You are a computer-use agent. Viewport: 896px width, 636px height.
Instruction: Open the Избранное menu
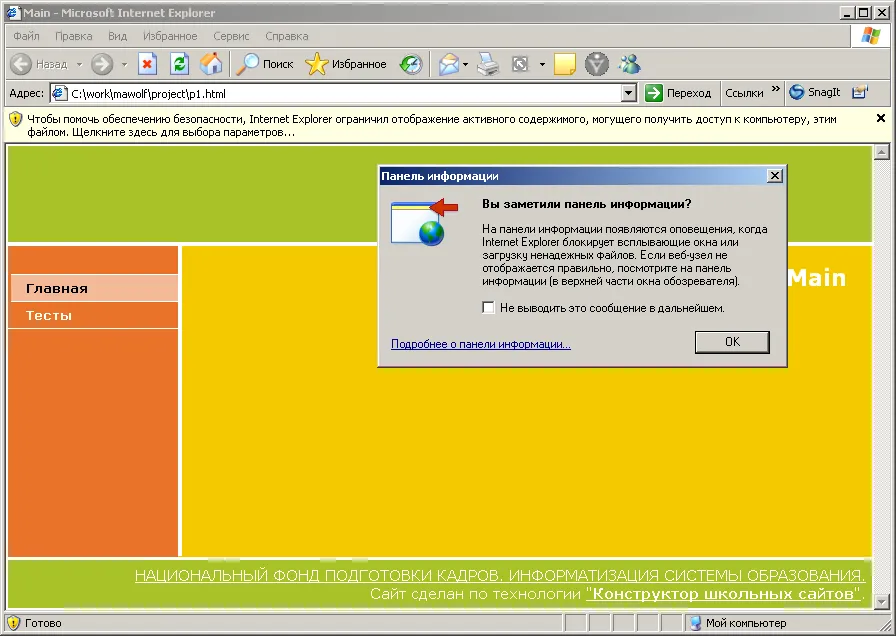(x=170, y=36)
